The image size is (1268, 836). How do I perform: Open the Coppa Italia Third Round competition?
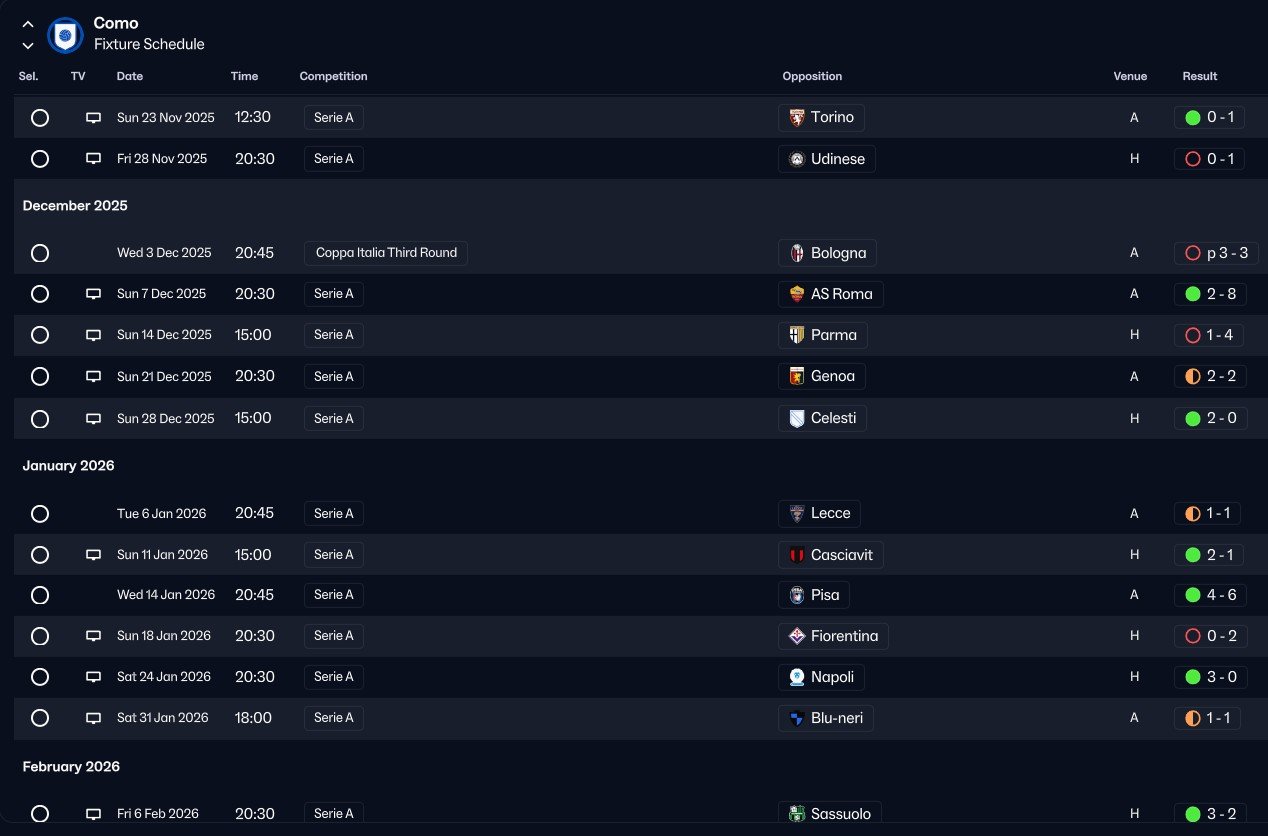(386, 253)
